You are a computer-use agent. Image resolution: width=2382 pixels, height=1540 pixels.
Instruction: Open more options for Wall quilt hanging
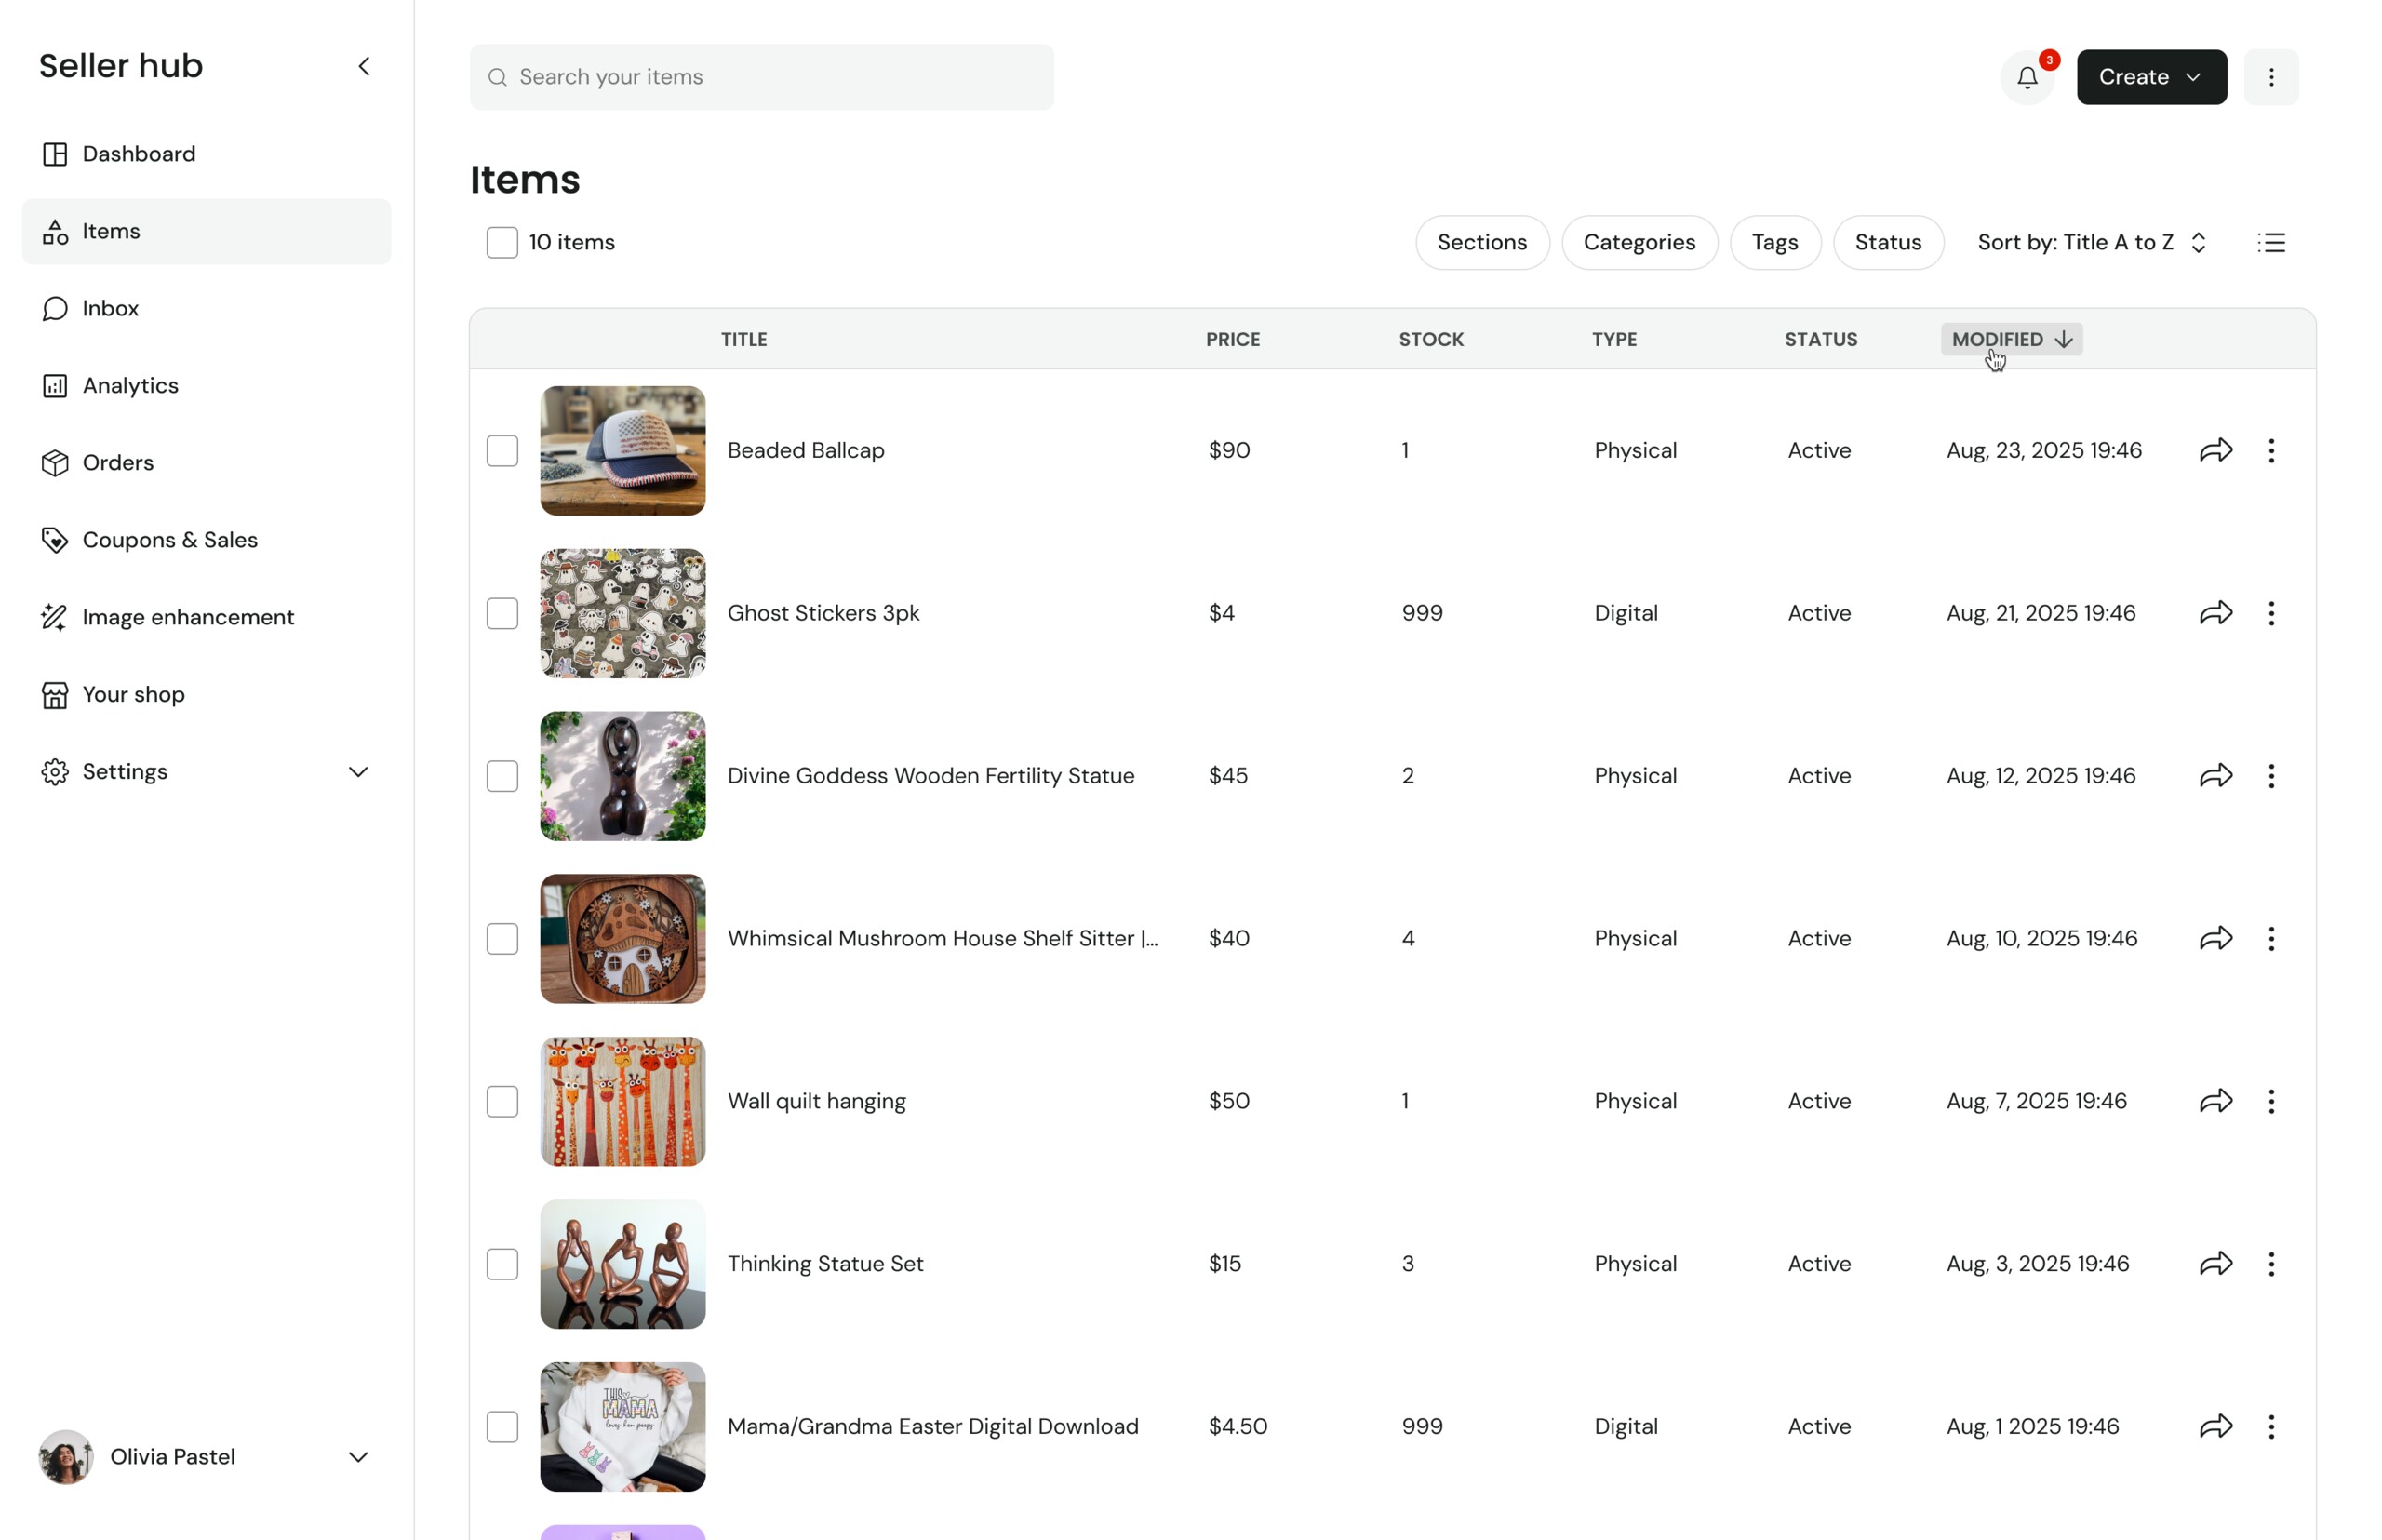coord(2271,1101)
